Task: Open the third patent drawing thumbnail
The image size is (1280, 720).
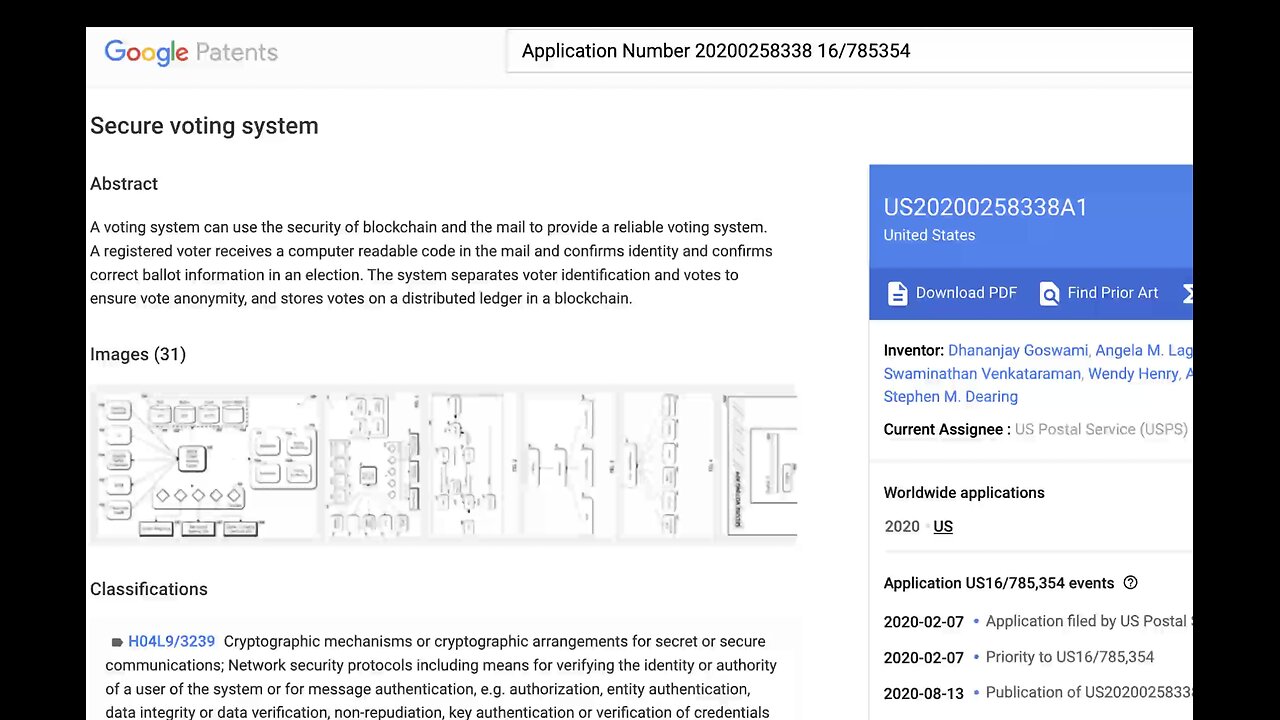Action: (468, 465)
